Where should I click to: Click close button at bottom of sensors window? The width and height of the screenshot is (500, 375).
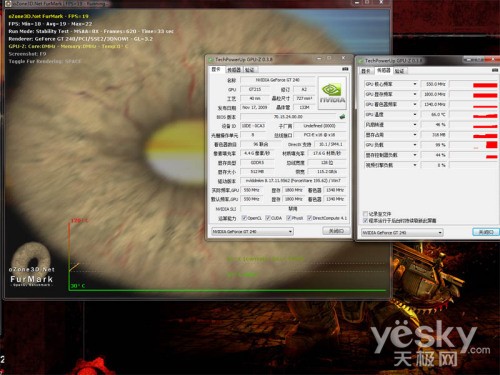click(x=486, y=232)
